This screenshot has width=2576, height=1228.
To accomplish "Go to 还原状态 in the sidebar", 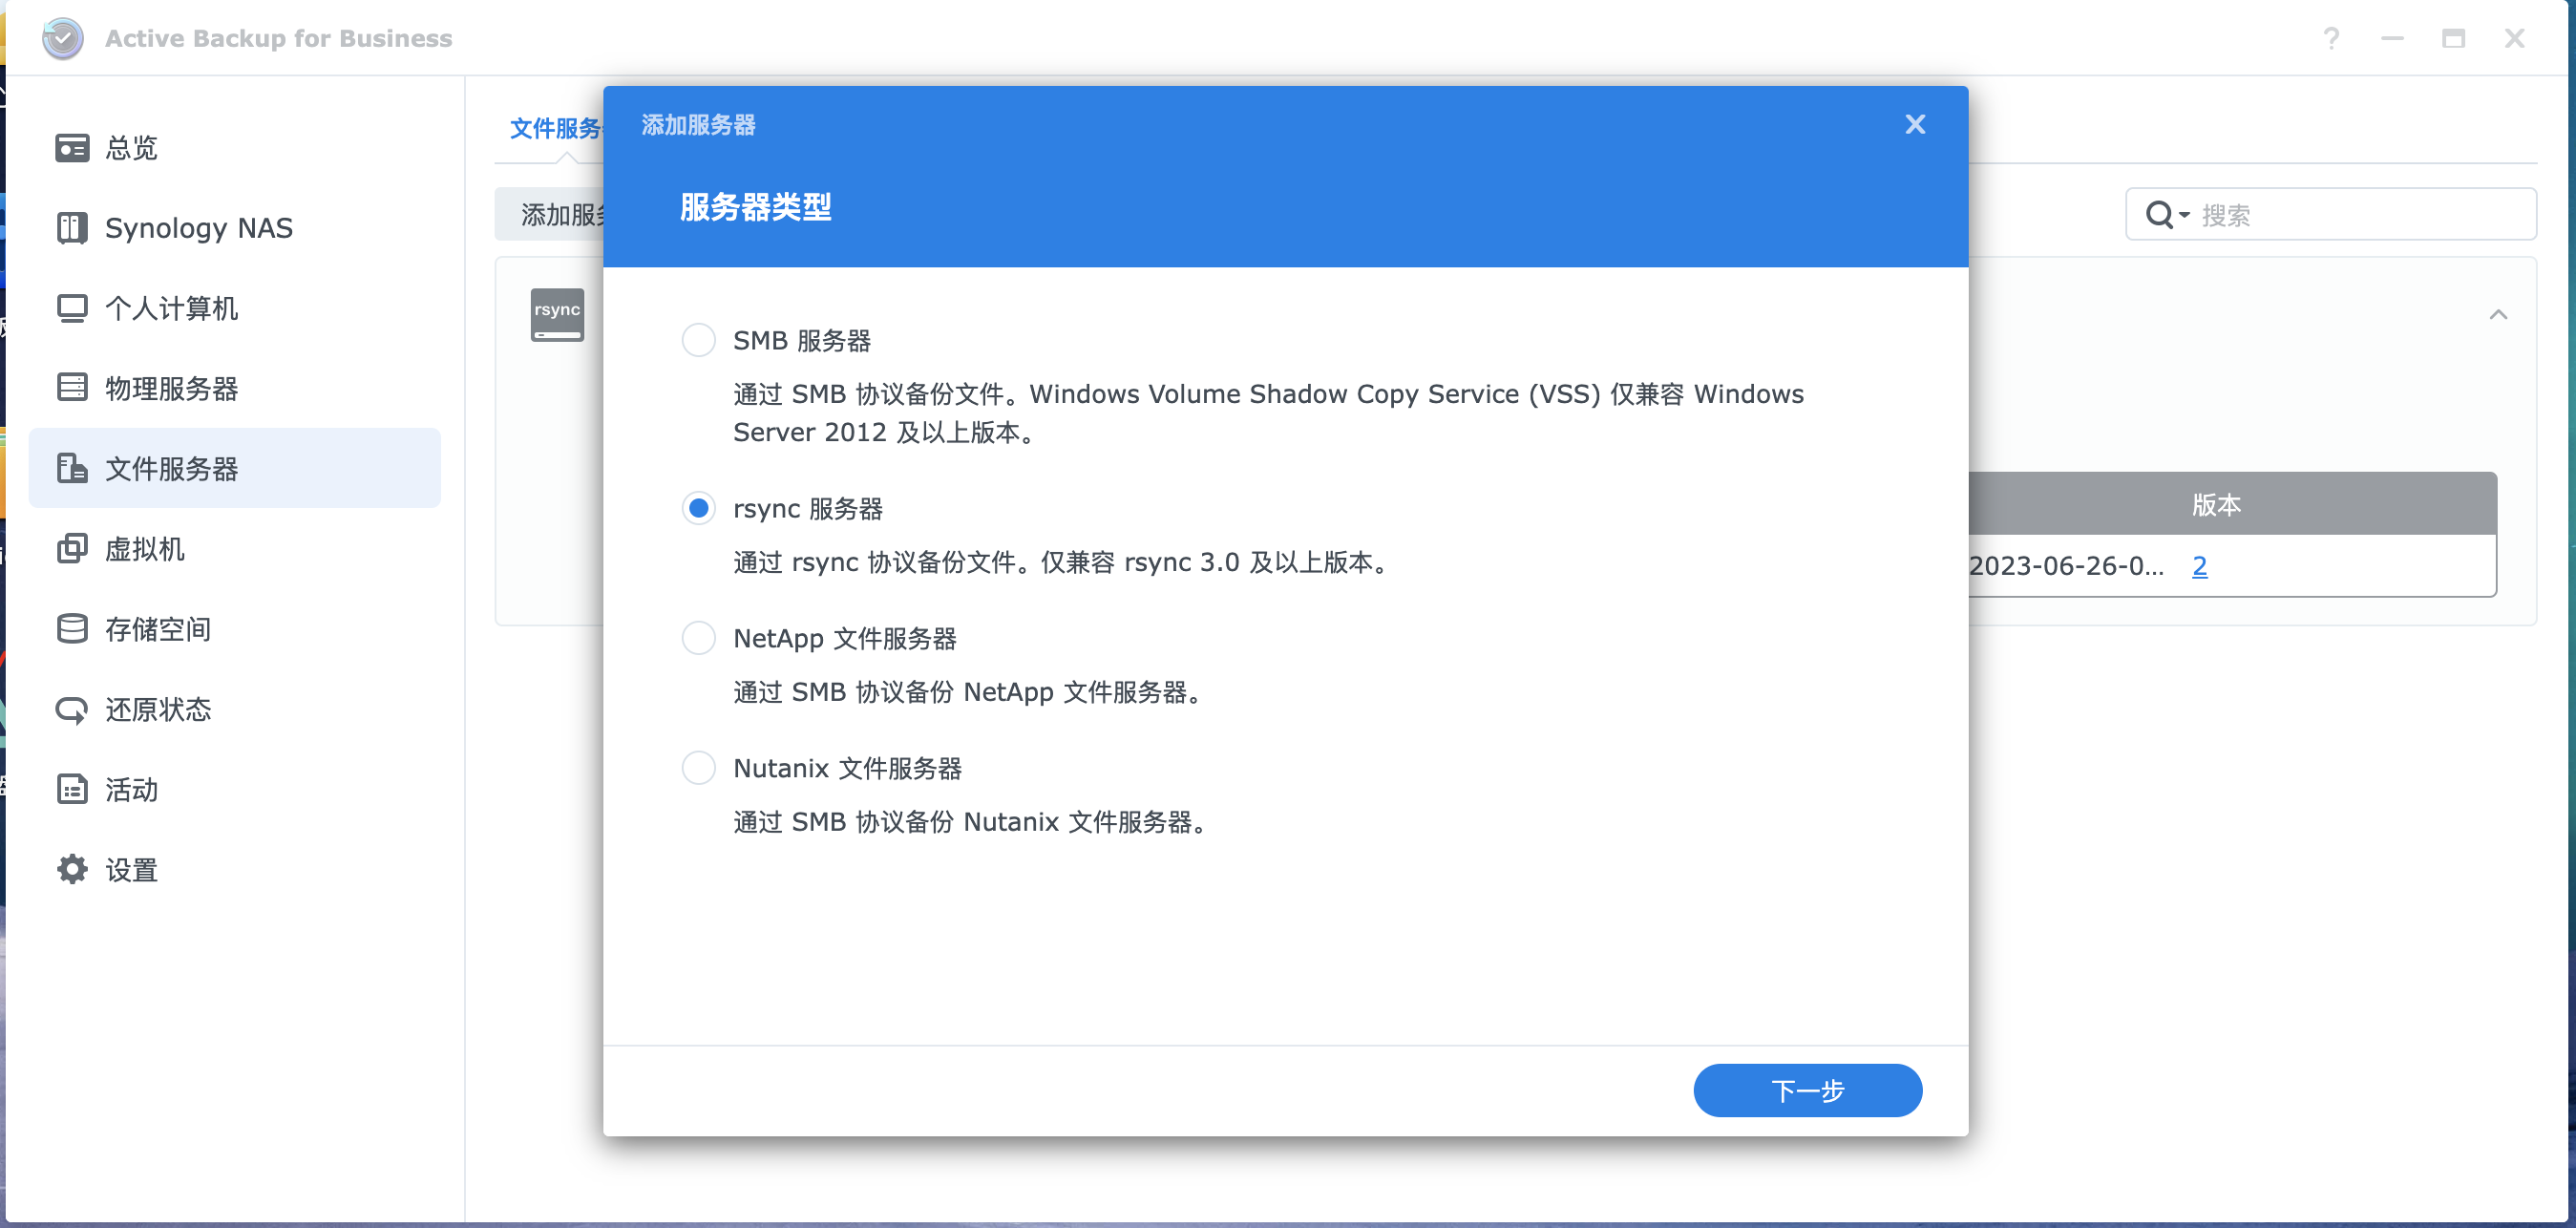I will click(x=234, y=709).
